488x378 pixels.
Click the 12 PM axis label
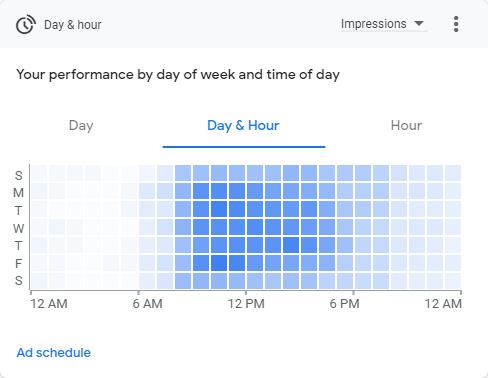pyautogui.click(x=246, y=304)
